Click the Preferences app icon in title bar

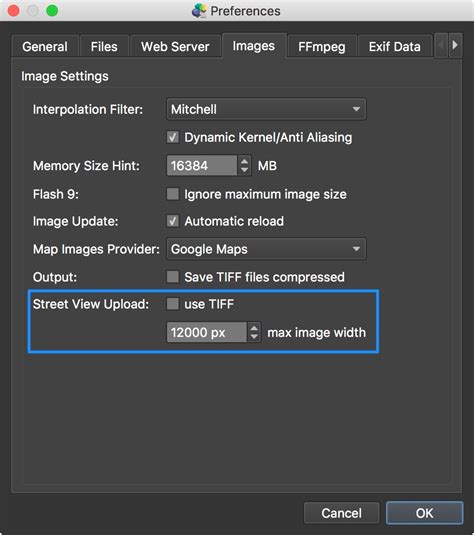pos(199,11)
